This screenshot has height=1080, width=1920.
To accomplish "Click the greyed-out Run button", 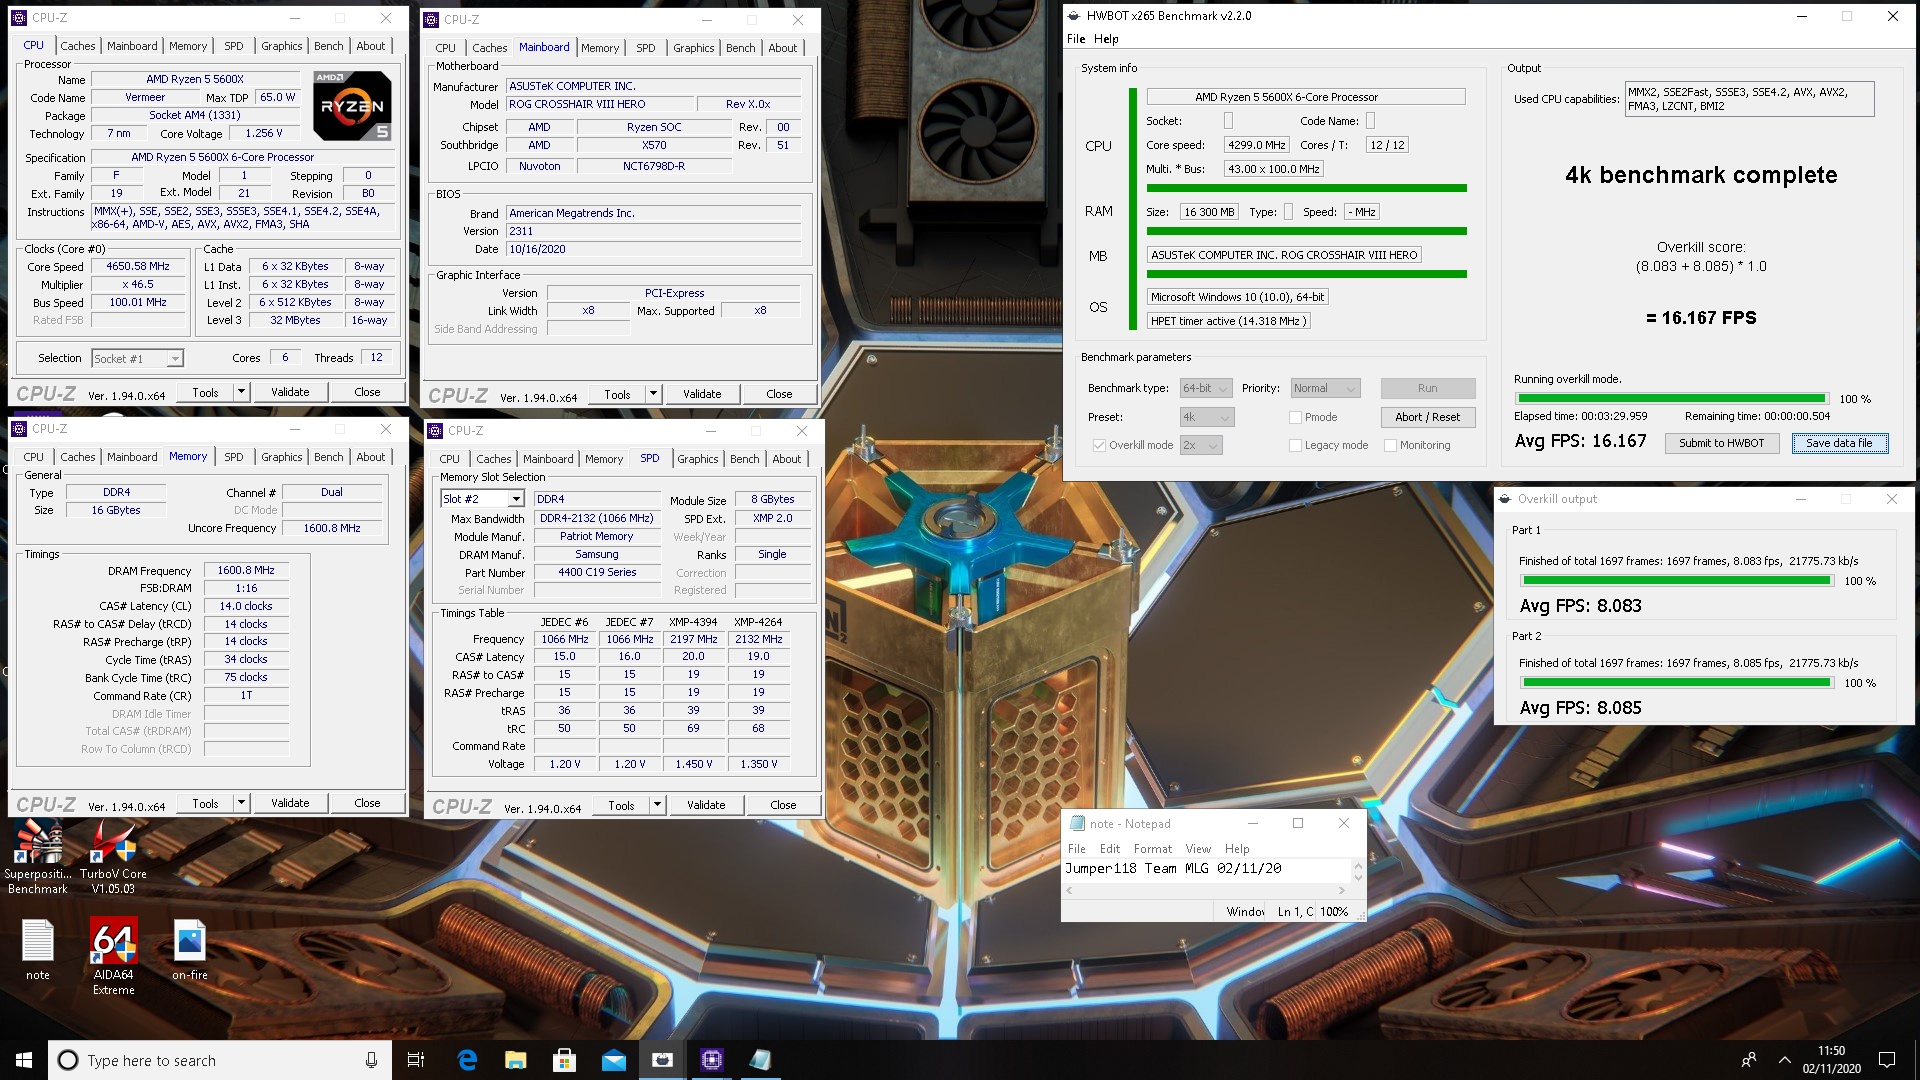I will point(1427,388).
